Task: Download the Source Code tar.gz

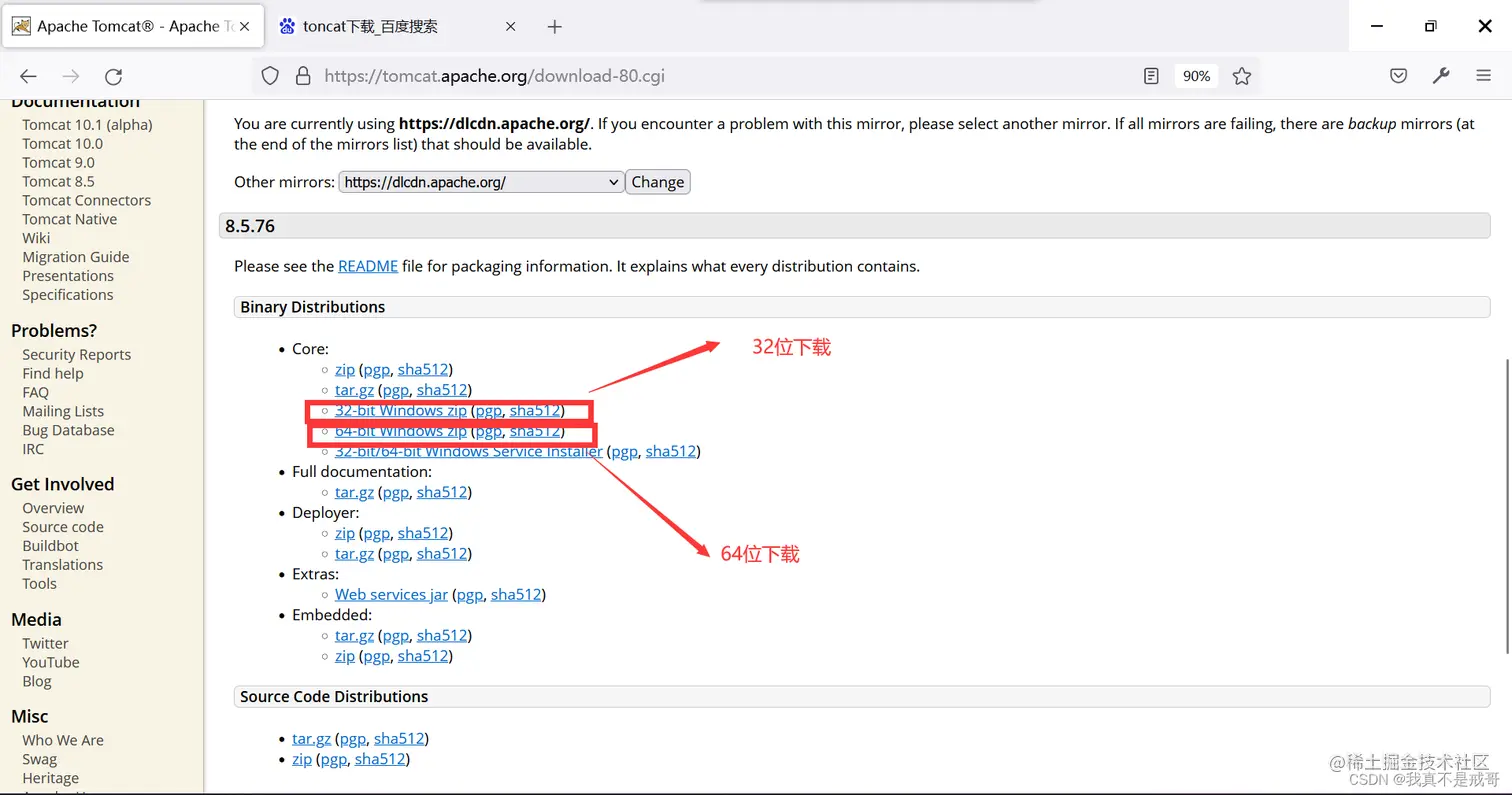Action: 311,739
